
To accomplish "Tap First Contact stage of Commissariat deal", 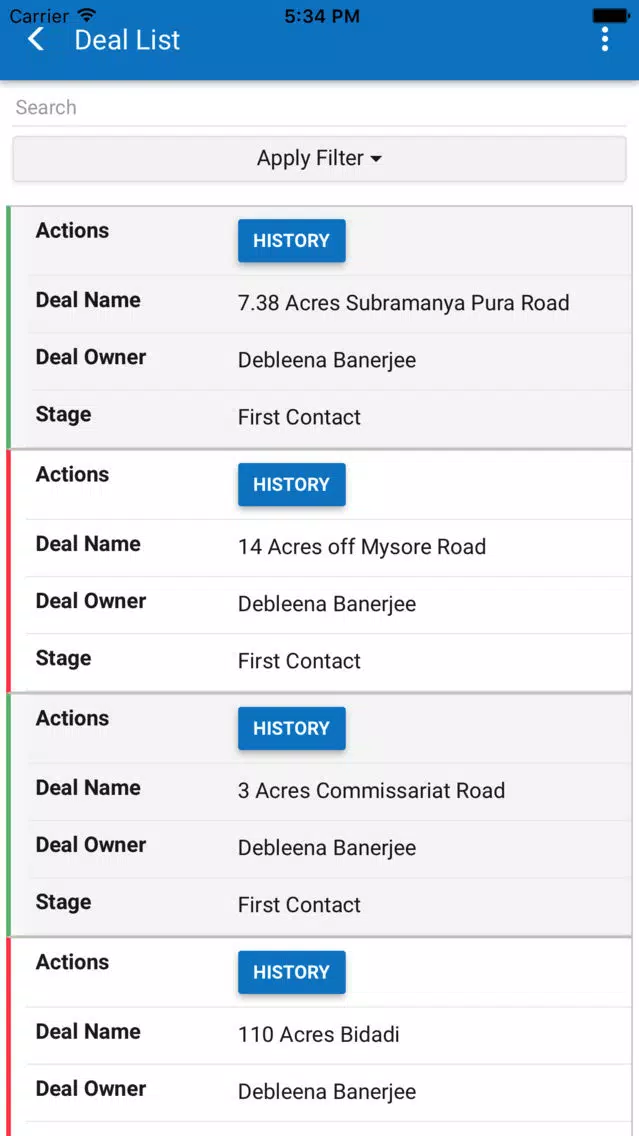I will click(299, 905).
